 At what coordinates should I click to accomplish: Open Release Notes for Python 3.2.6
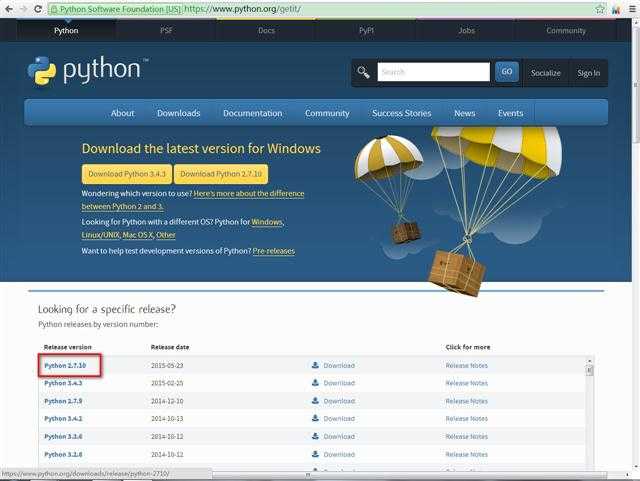[x=467, y=454]
